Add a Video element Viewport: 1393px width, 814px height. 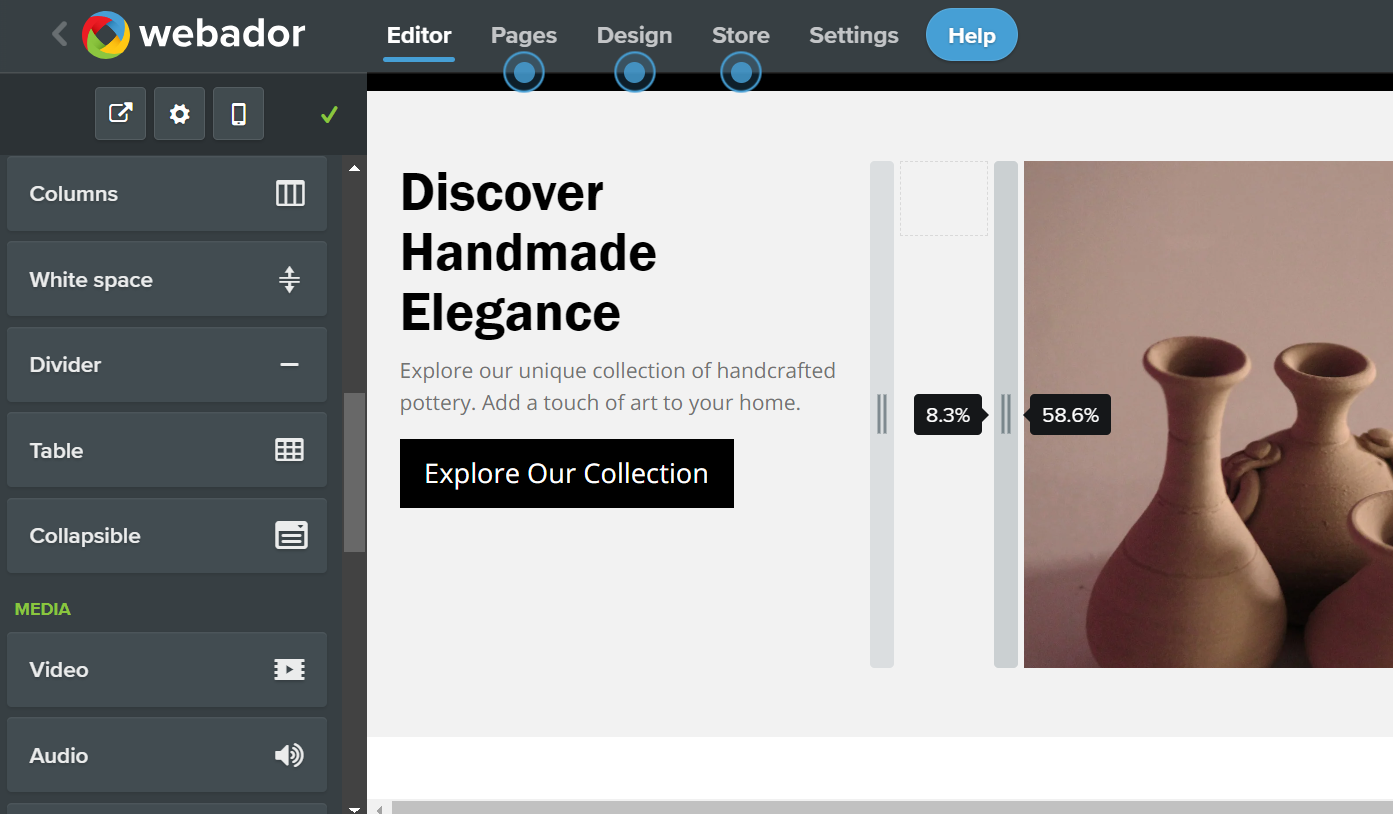point(167,670)
